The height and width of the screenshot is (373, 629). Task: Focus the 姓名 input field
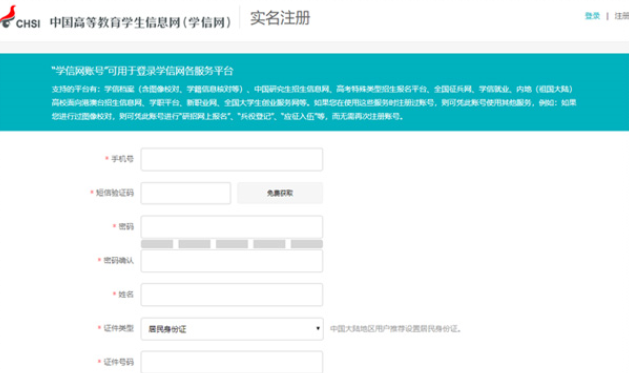(232, 295)
